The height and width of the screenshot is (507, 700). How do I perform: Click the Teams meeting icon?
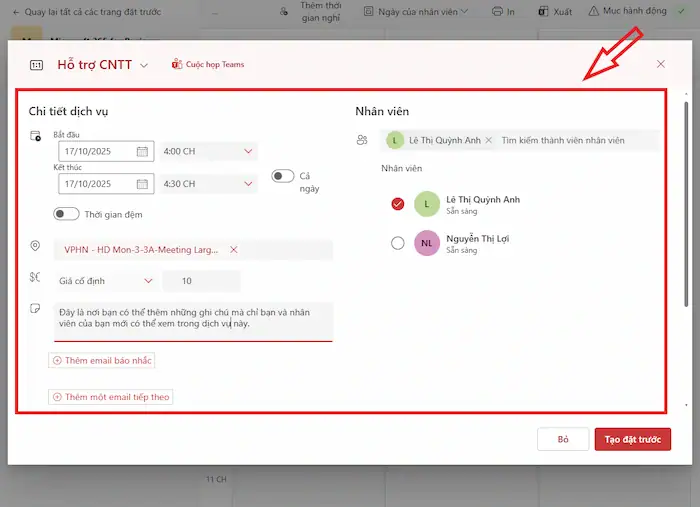177,65
